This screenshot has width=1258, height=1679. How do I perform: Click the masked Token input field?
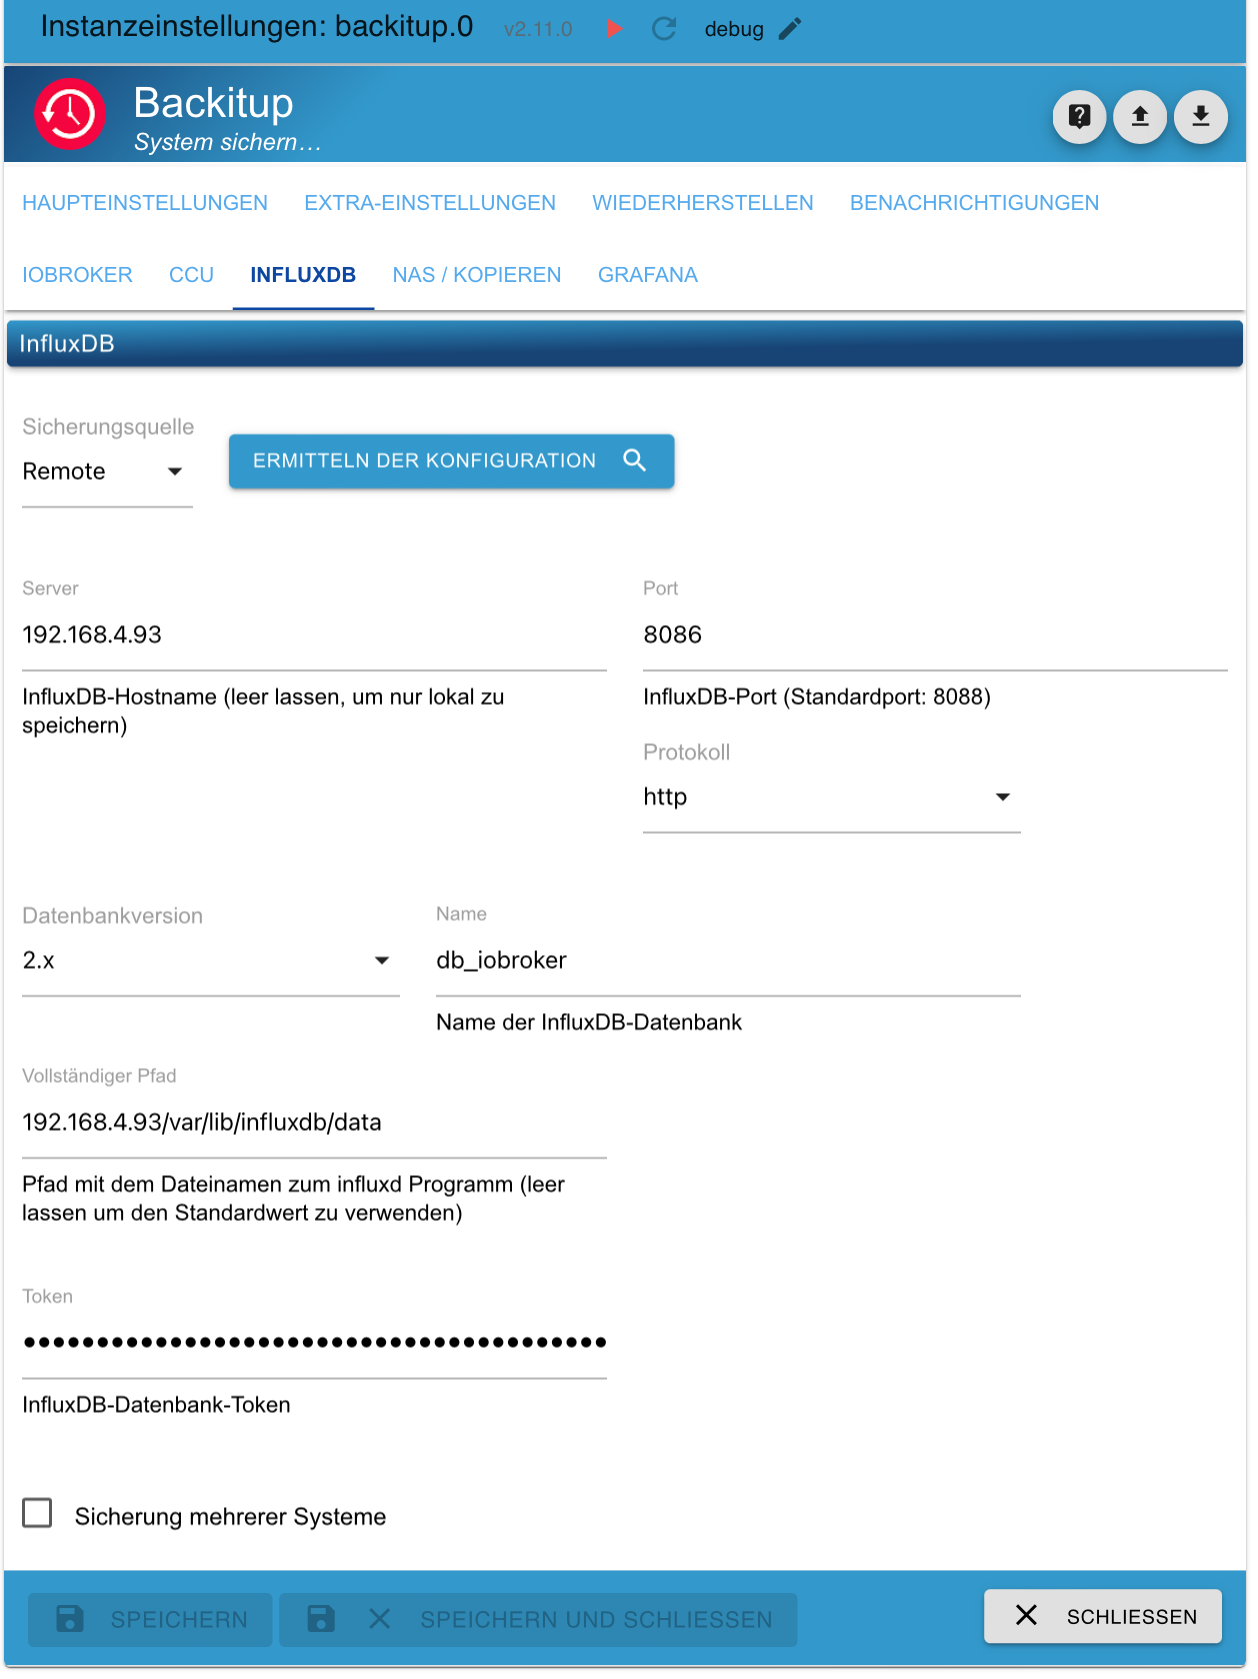[x=314, y=1343]
